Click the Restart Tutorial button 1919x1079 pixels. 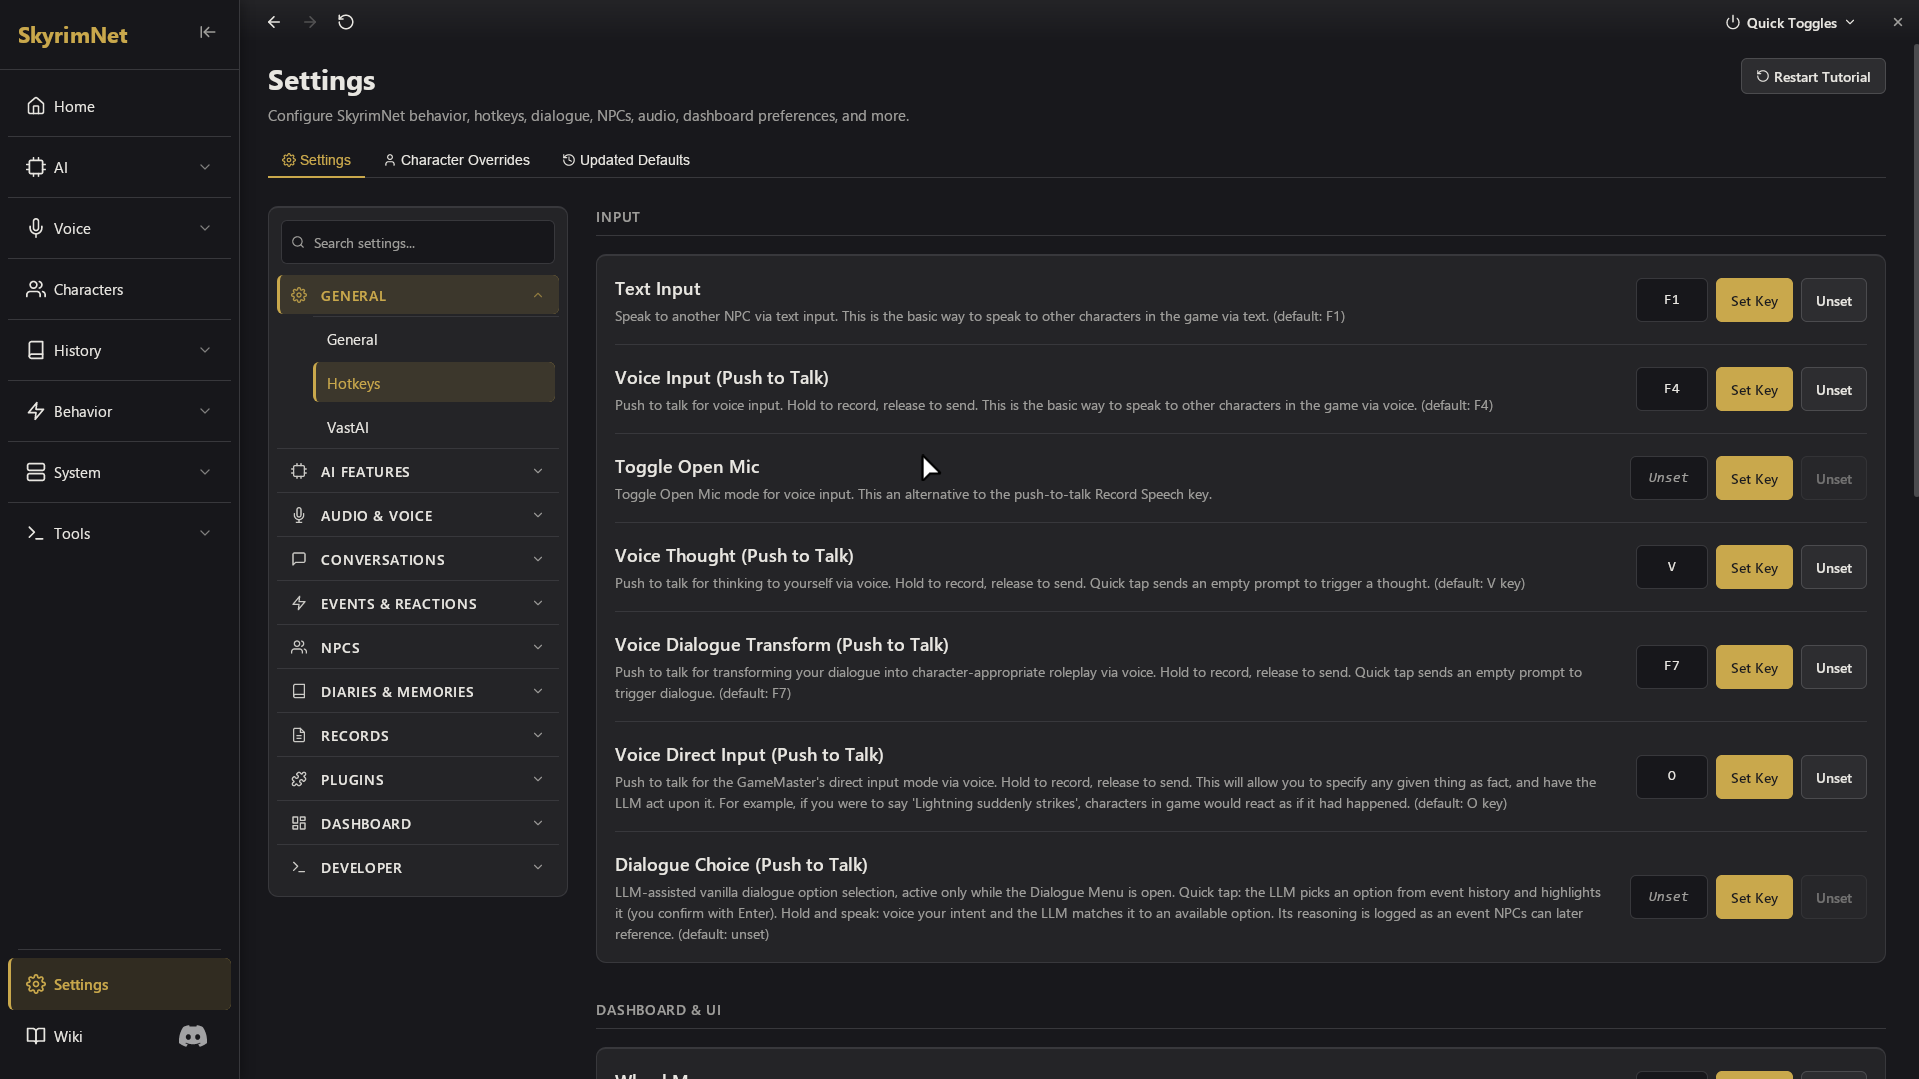[1813, 77]
